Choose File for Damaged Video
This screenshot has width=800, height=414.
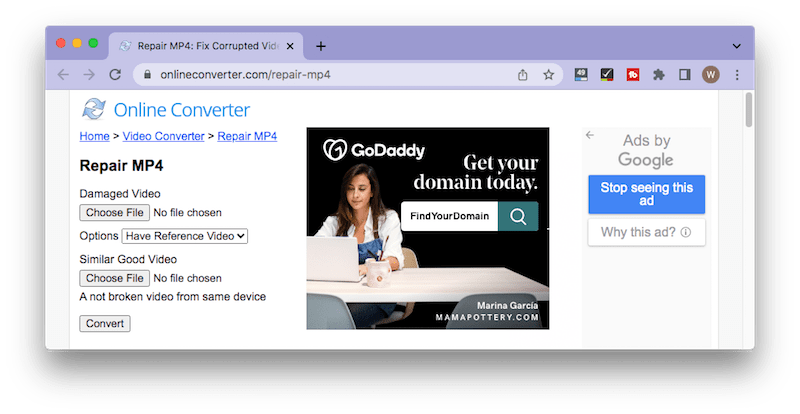[x=114, y=212]
